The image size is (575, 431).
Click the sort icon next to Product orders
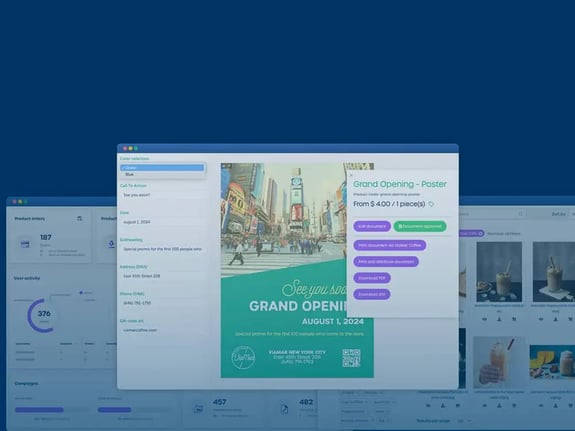point(80,218)
